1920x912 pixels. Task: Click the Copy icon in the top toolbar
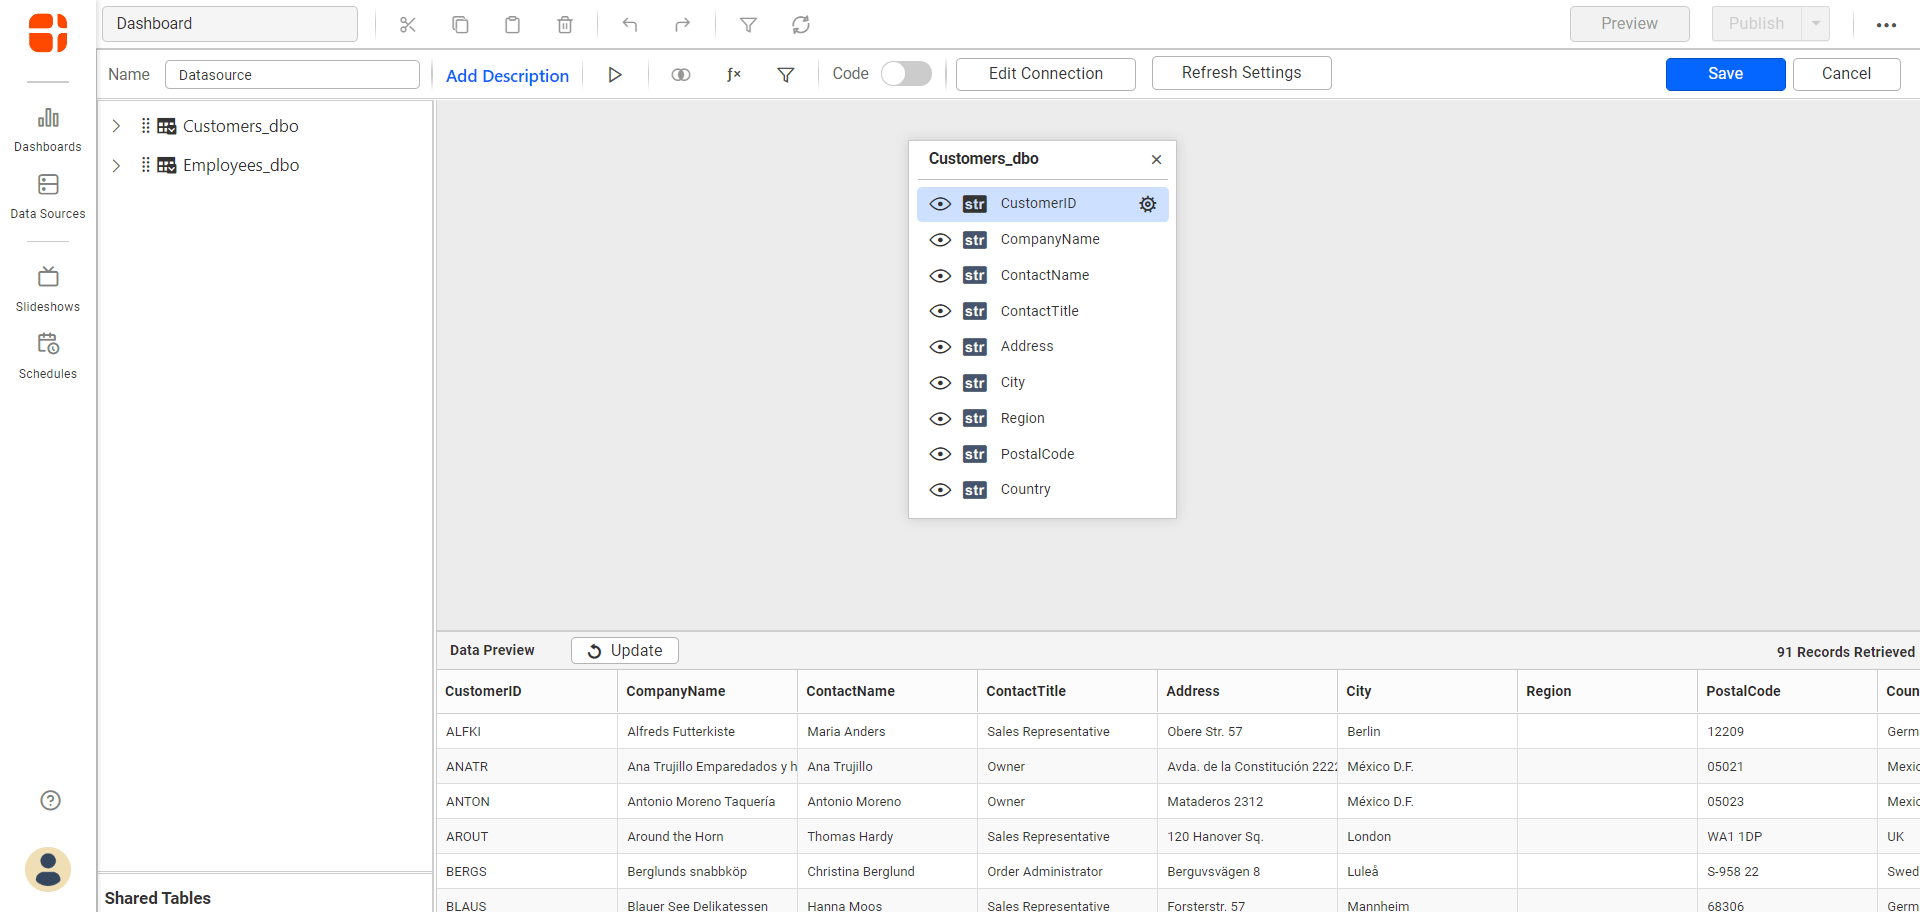(460, 24)
